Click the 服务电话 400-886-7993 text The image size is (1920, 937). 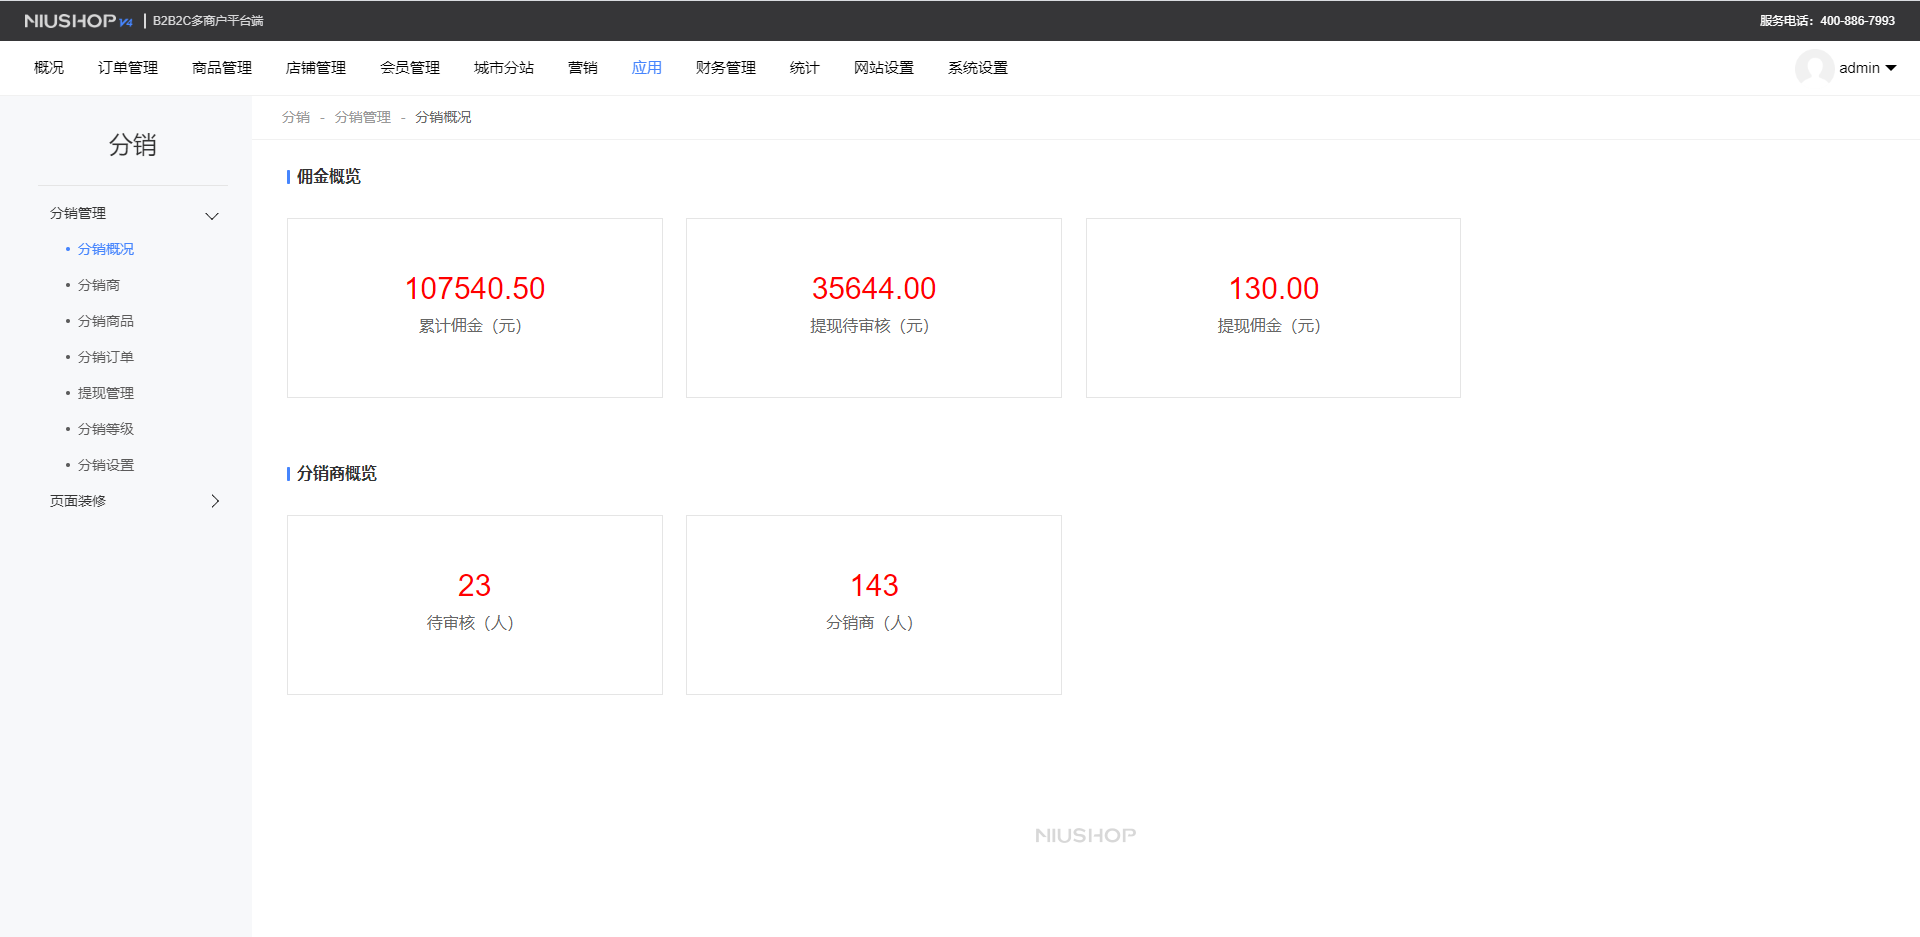1827,21
